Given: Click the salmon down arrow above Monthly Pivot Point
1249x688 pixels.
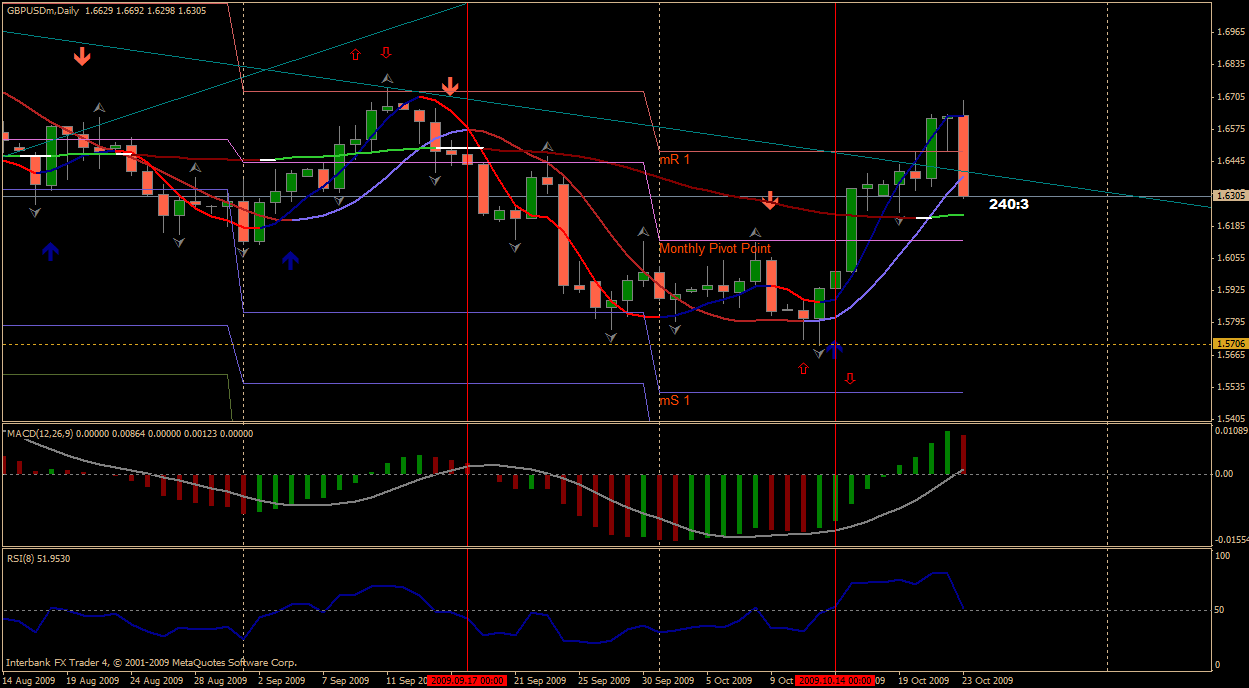Looking at the screenshot, I should 769,200.
